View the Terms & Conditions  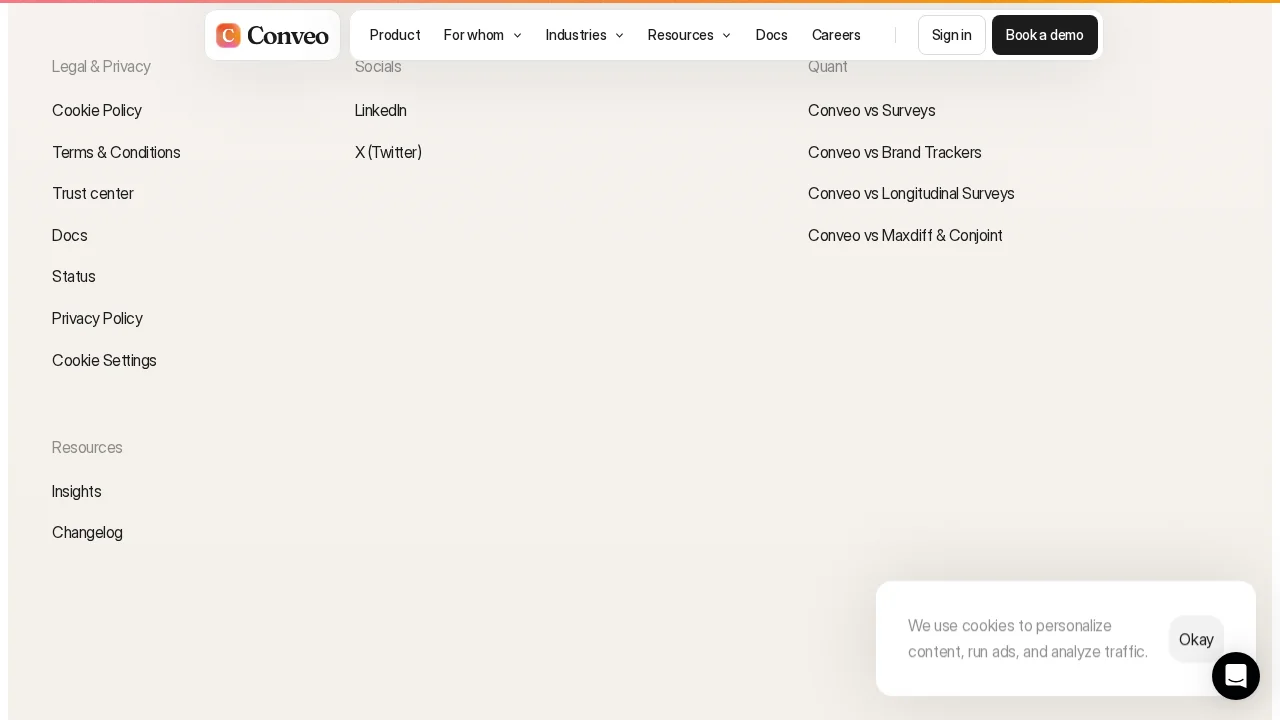point(116,152)
